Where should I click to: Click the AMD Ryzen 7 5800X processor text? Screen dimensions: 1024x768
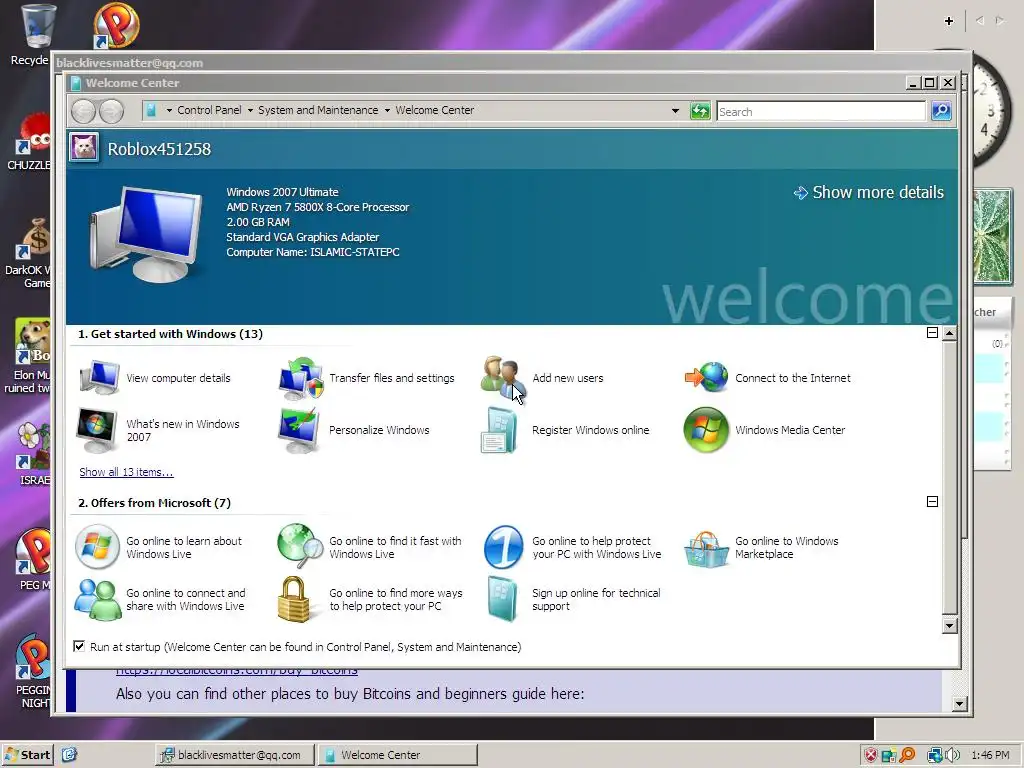[317, 207]
